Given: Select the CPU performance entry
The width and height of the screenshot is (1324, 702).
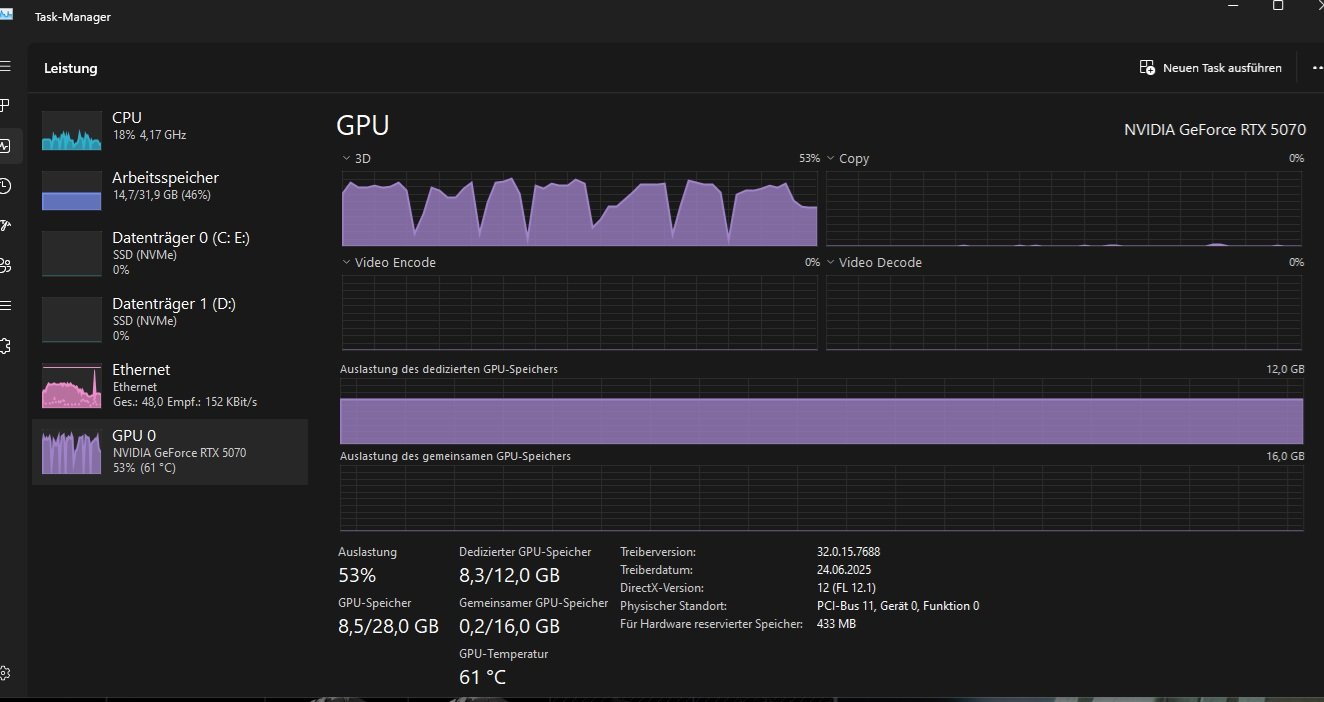Looking at the screenshot, I should [x=170, y=130].
